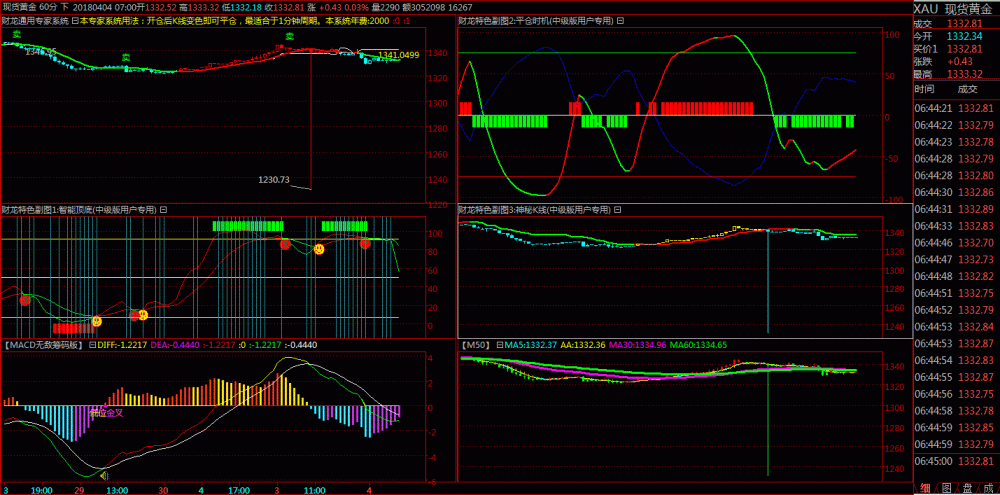Viewport: 1000px width, 495px height.
Task: Click the yellow smiley marker below the 20 line near red bars
Action: point(96,321)
